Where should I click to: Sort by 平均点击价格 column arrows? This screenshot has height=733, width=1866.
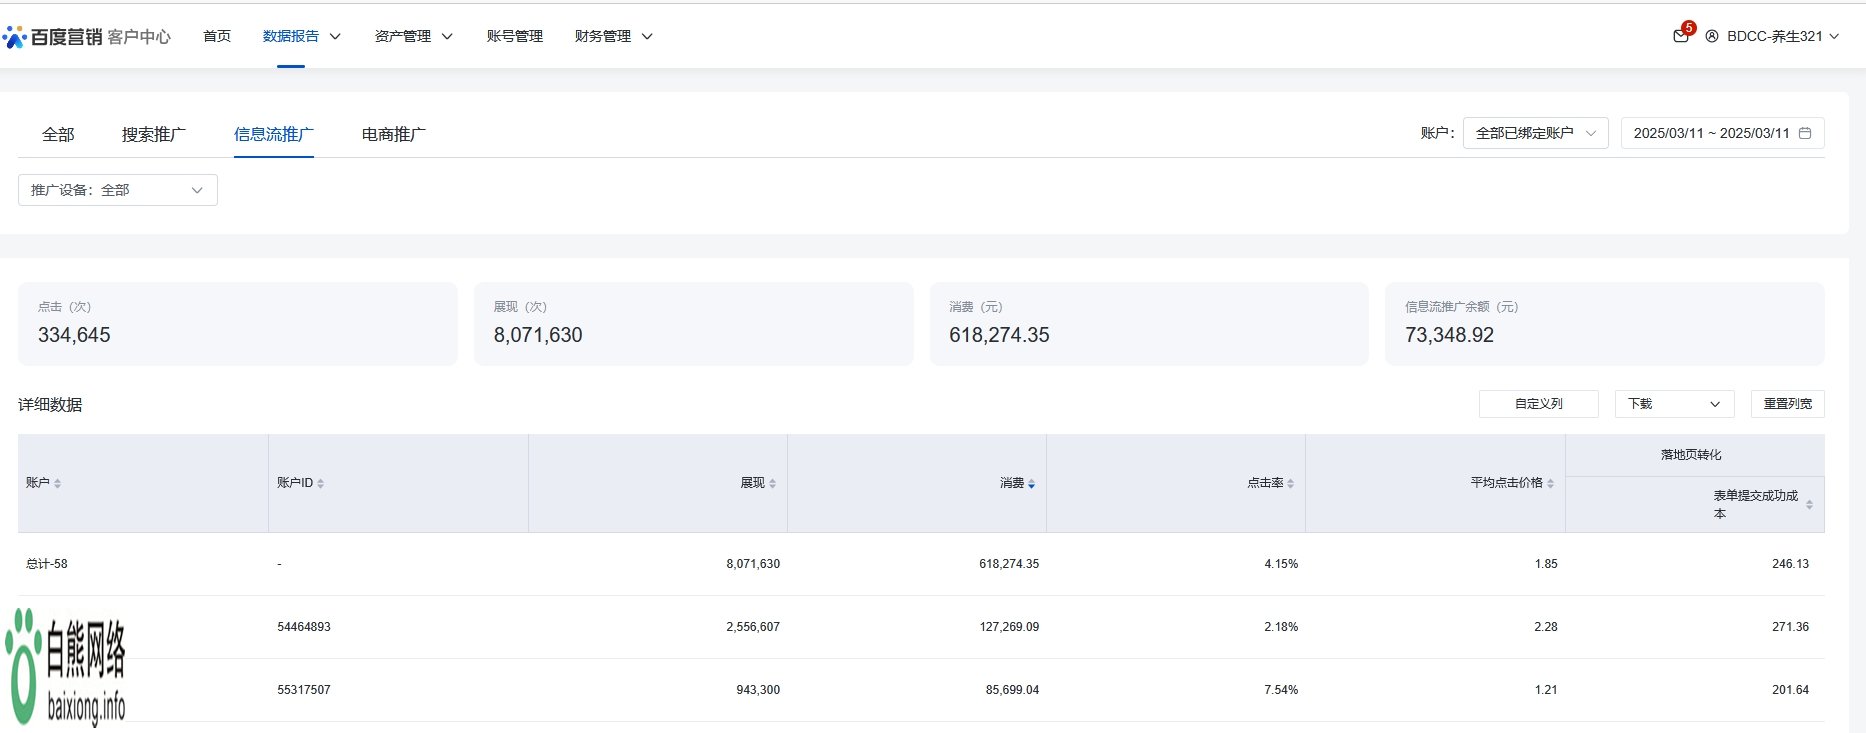[x=1550, y=484]
